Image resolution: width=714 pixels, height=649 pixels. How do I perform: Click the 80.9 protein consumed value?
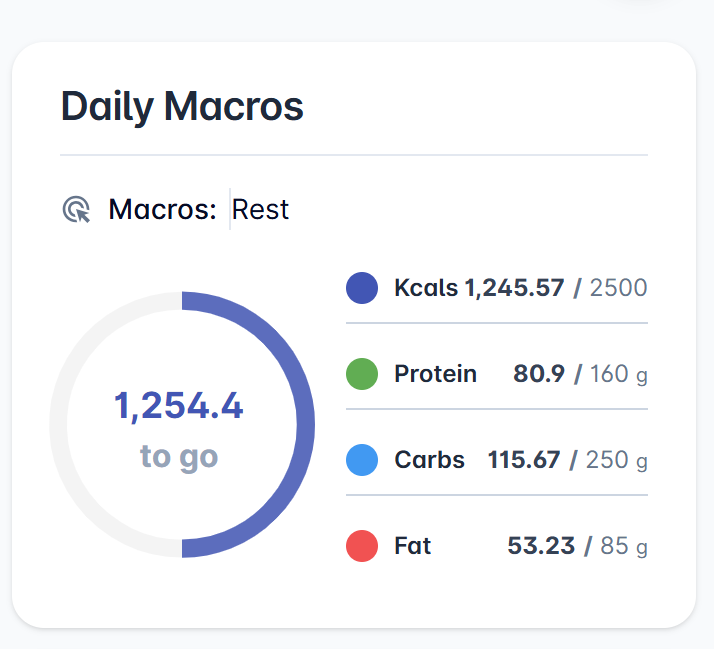click(539, 374)
